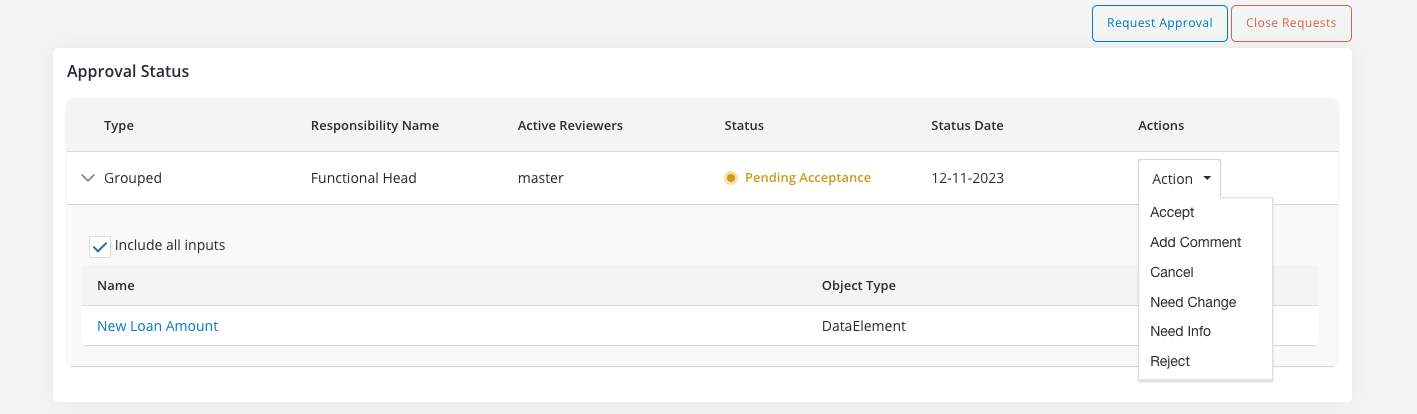Click the Status Date column header
This screenshot has width=1417, height=414.
[x=966, y=126]
